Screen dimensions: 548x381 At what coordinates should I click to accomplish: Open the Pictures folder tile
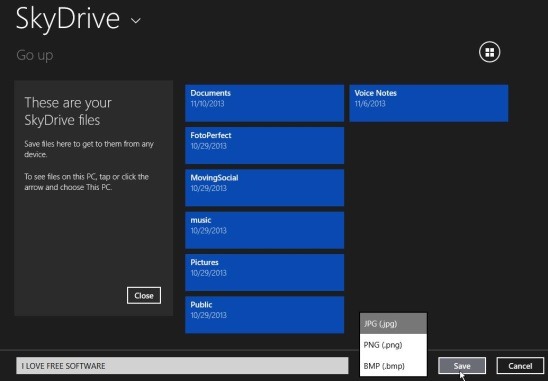265,272
